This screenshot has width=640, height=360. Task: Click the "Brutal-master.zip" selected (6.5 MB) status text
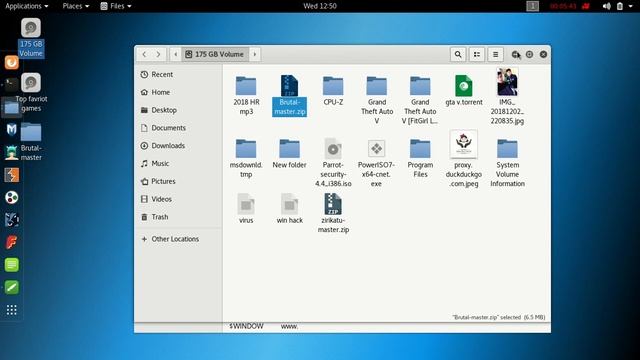pyautogui.click(x=498, y=317)
